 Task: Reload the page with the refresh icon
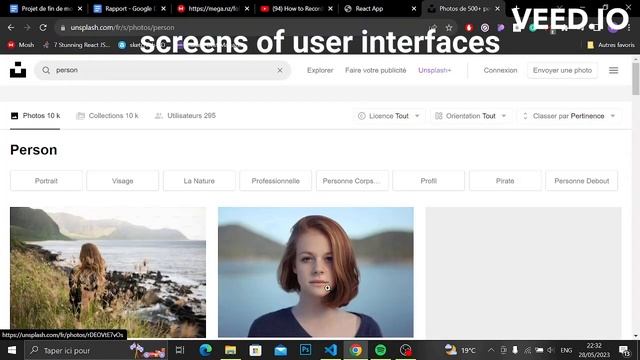pos(43,27)
